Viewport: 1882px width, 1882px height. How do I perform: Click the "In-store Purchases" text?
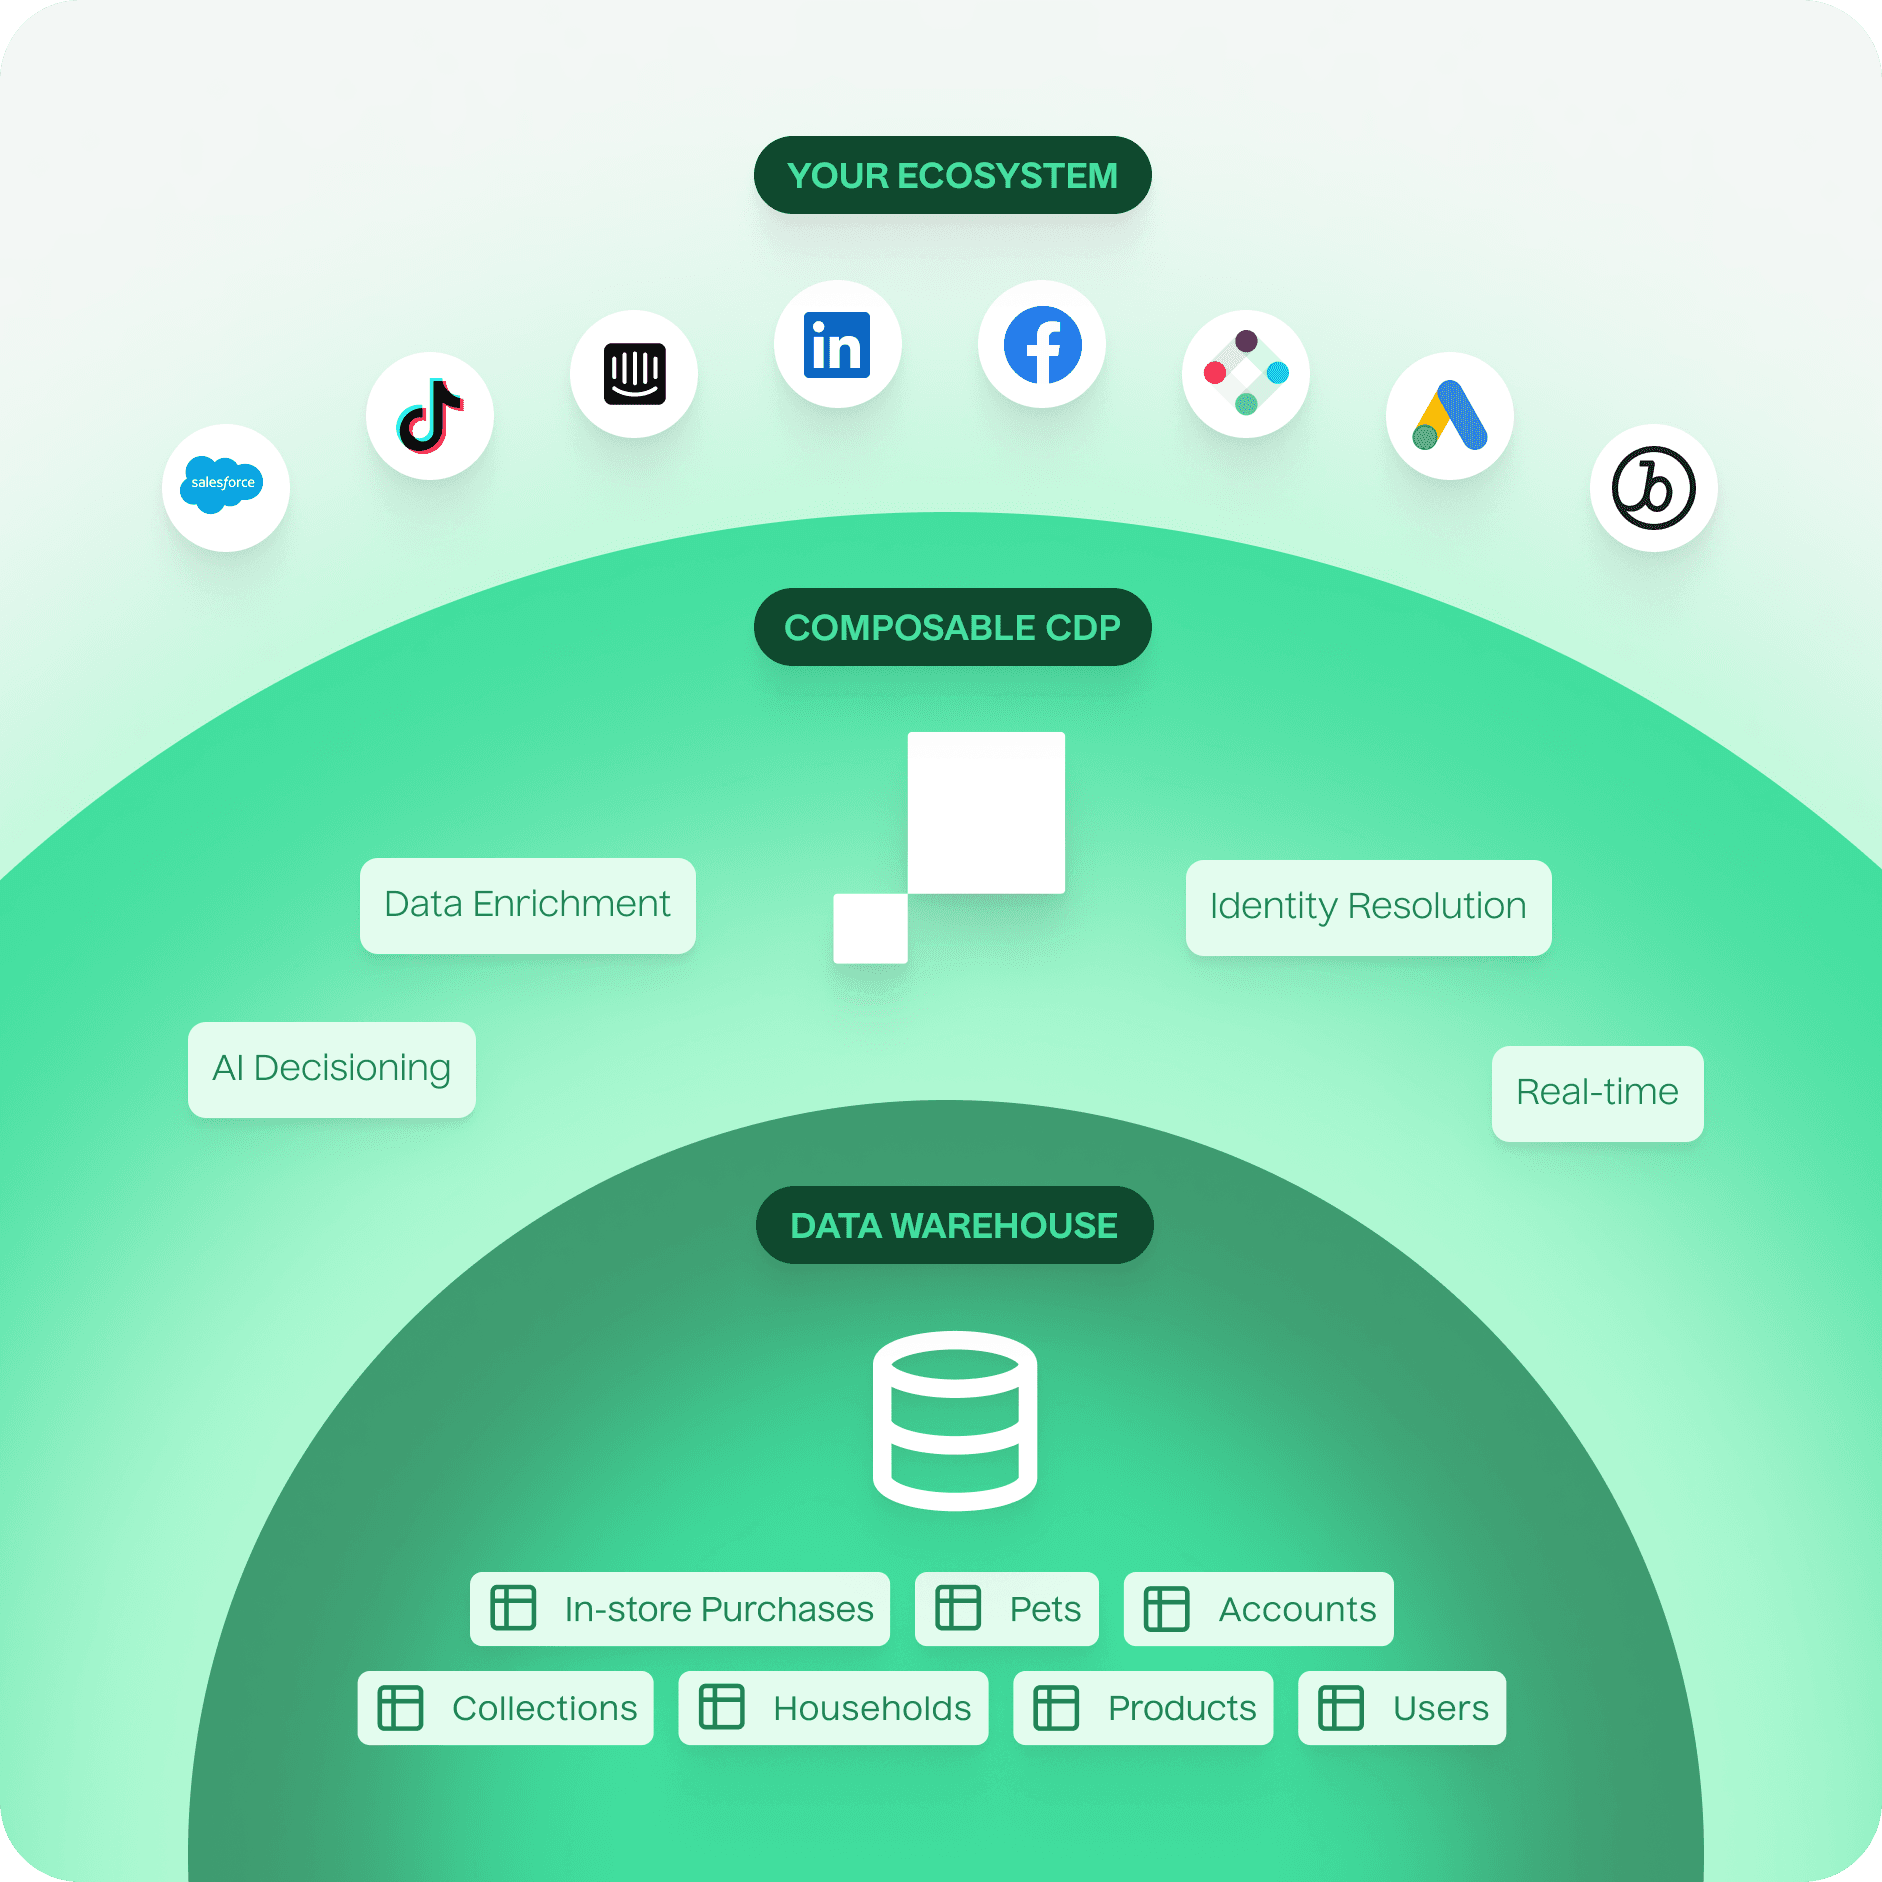[x=719, y=1609]
